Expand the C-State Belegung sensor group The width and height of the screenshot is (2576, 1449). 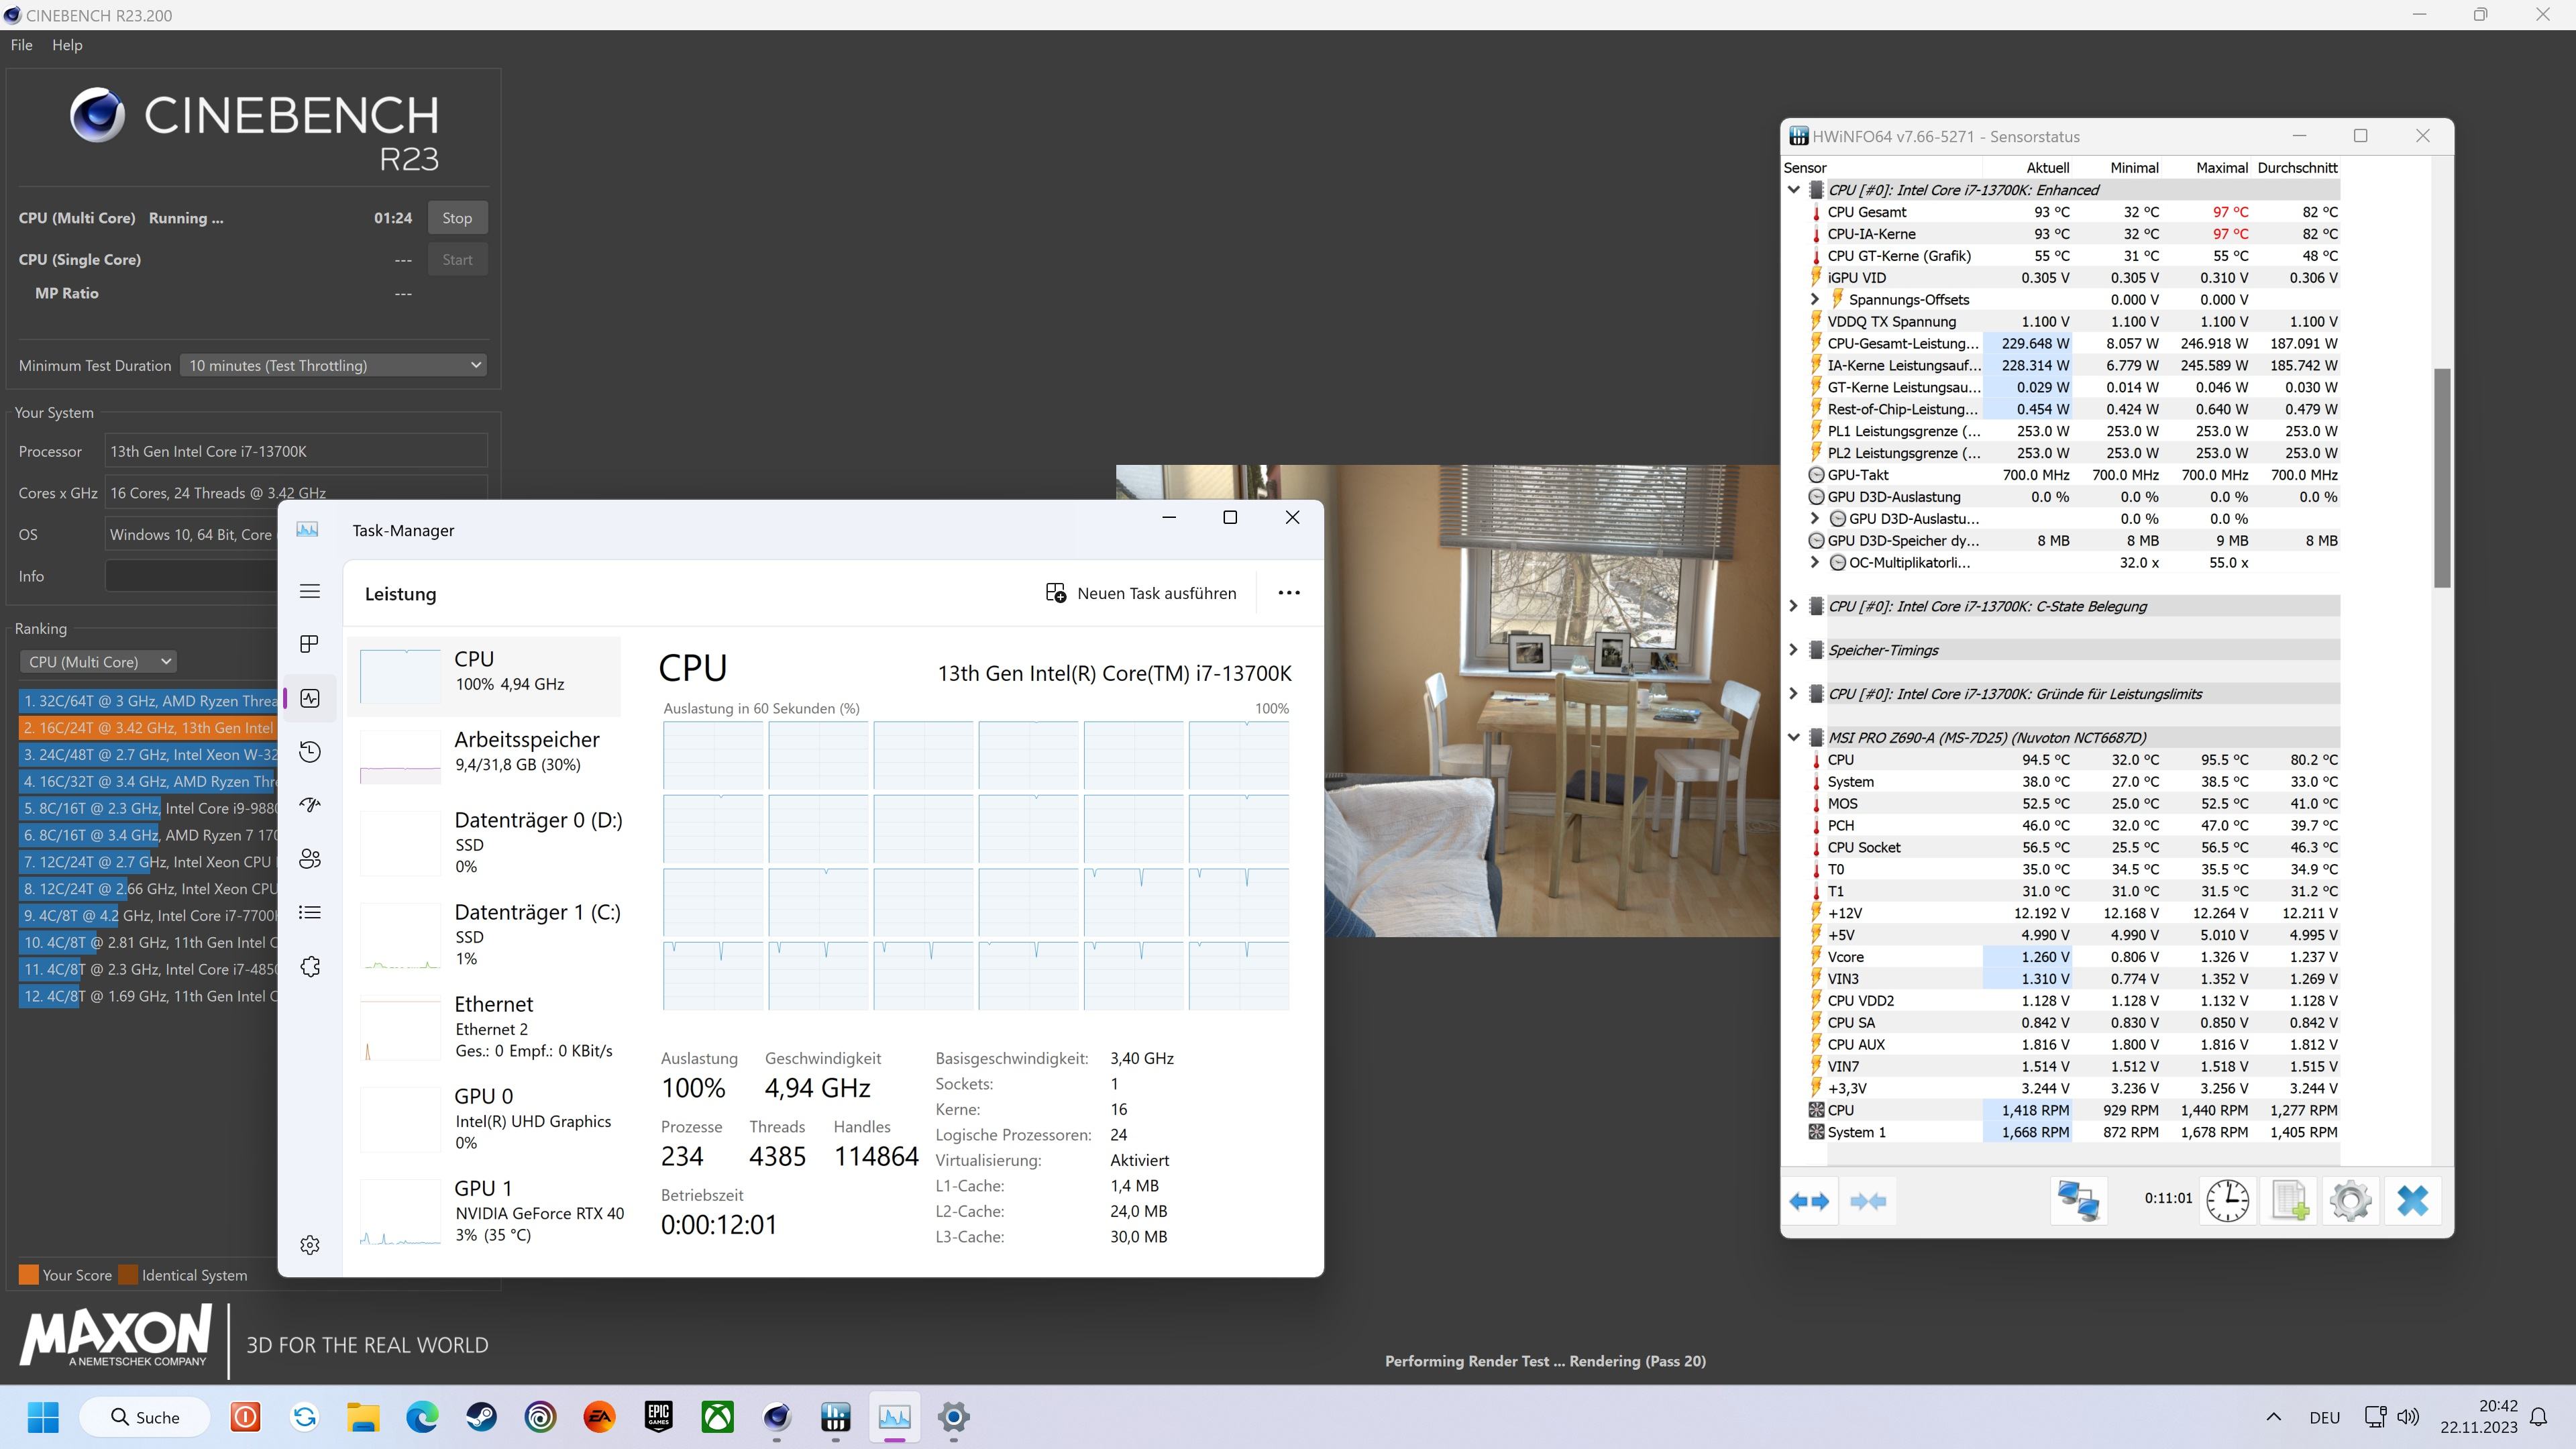tap(1794, 606)
